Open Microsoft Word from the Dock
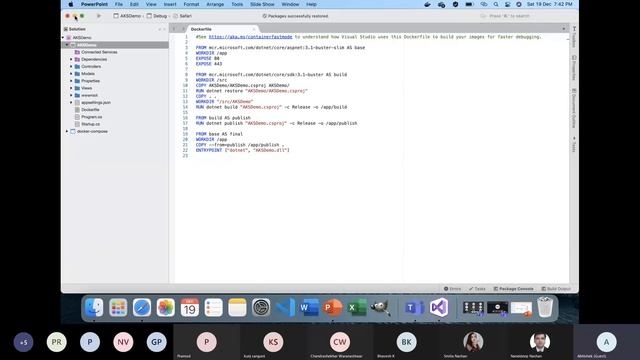 pyautogui.click(x=309, y=307)
